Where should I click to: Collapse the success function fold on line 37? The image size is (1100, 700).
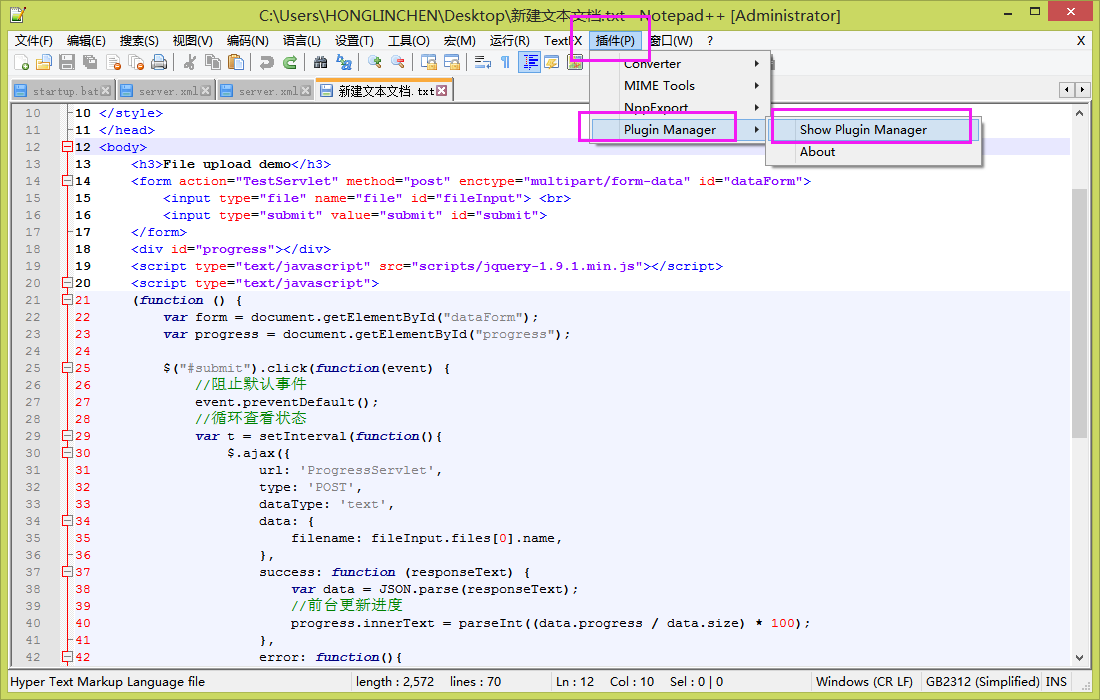[x=67, y=572]
